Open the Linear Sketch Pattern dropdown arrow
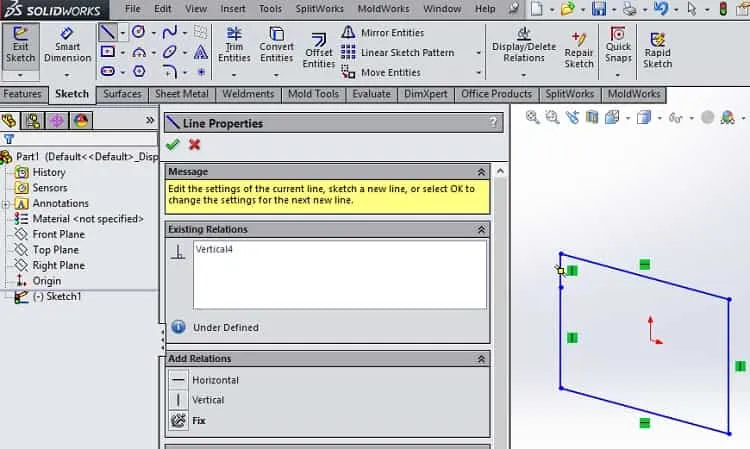The image size is (750, 449). (x=478, y=53)
